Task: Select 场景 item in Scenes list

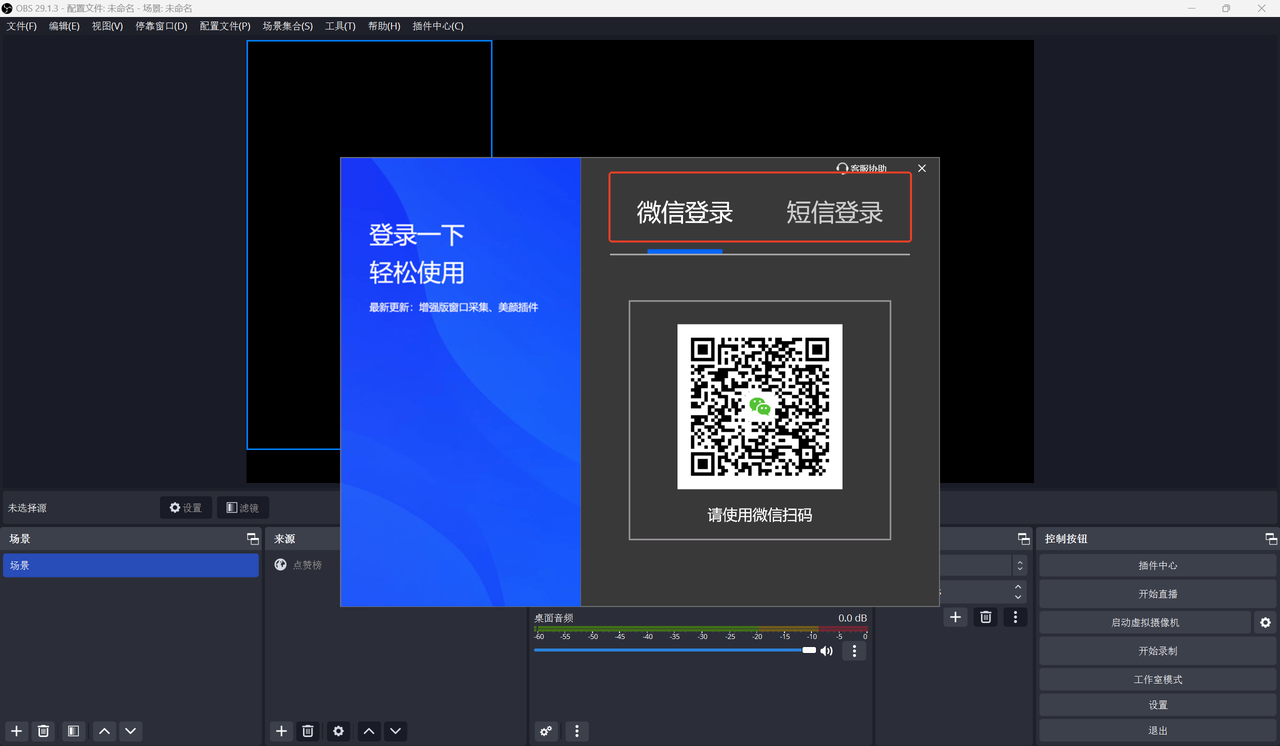Action: coord(130,565)
